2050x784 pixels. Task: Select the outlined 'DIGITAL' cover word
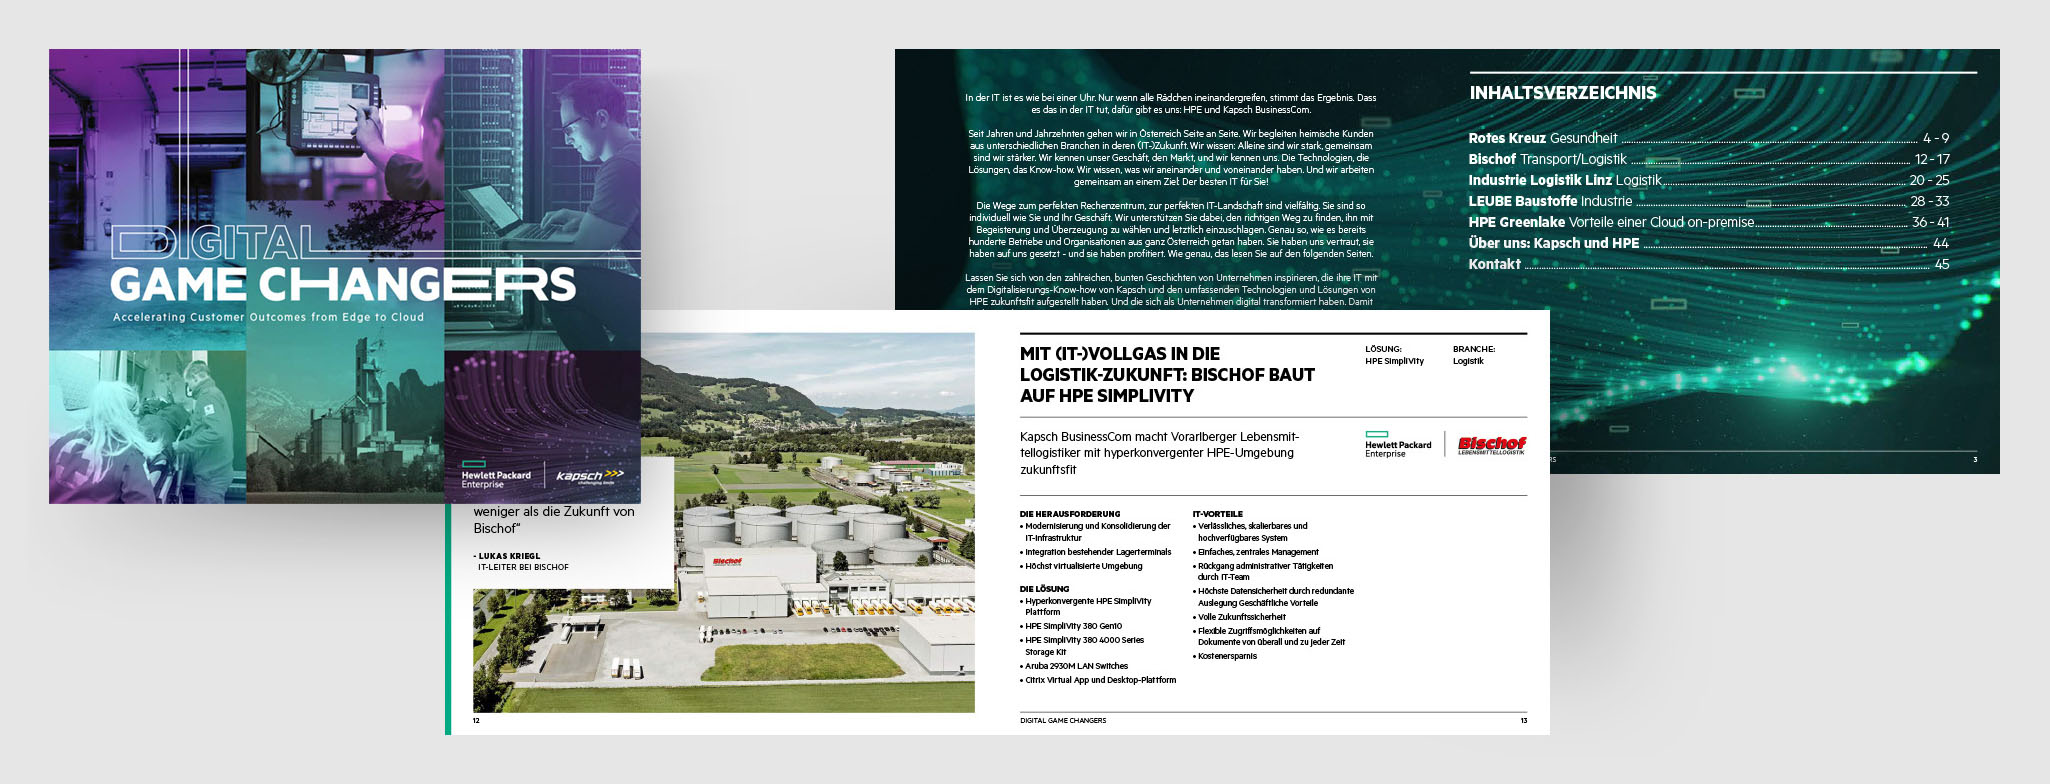215,243
